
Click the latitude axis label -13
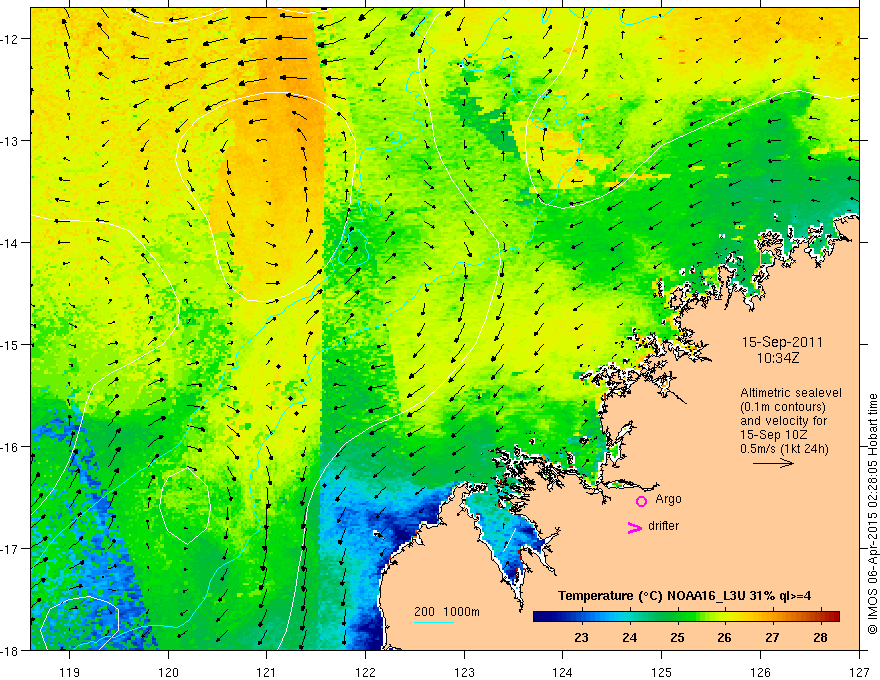coord(11,141)
